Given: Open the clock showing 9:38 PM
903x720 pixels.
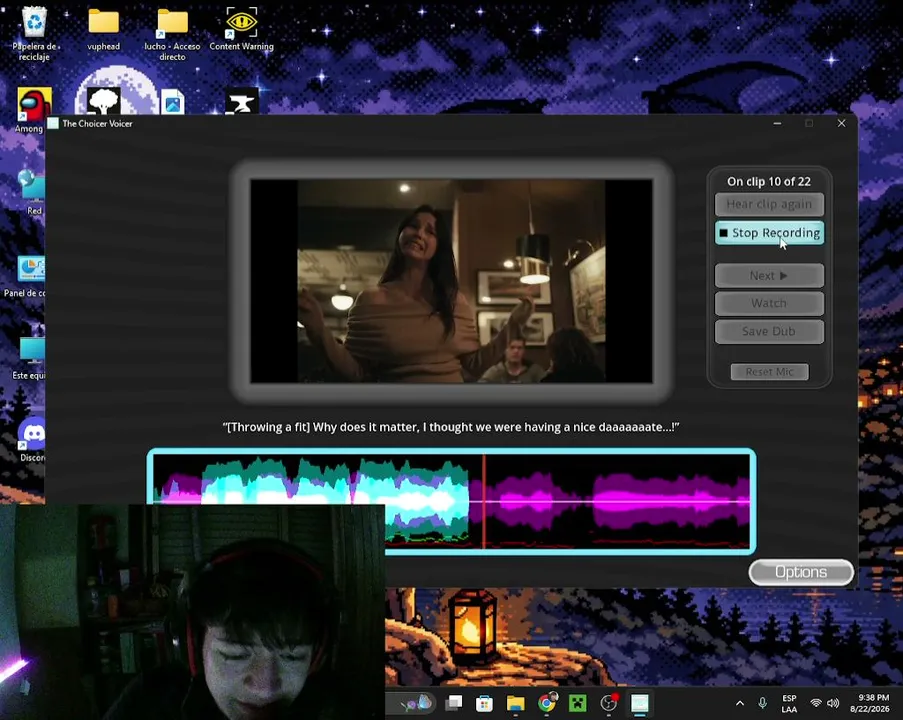Looking at the screenshot, I should pos(870,703).
